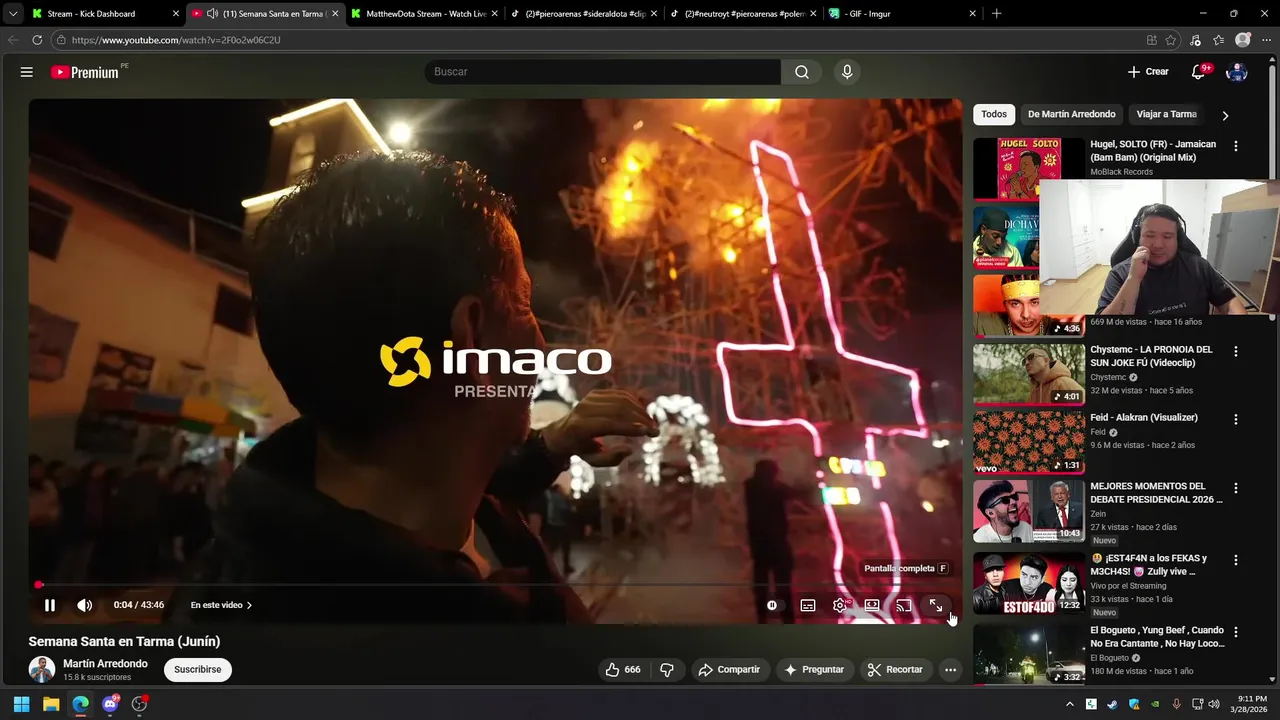1280x720 pixels.
Task: Open Martín Arredondo channel name link
Action: pos(105,664)
